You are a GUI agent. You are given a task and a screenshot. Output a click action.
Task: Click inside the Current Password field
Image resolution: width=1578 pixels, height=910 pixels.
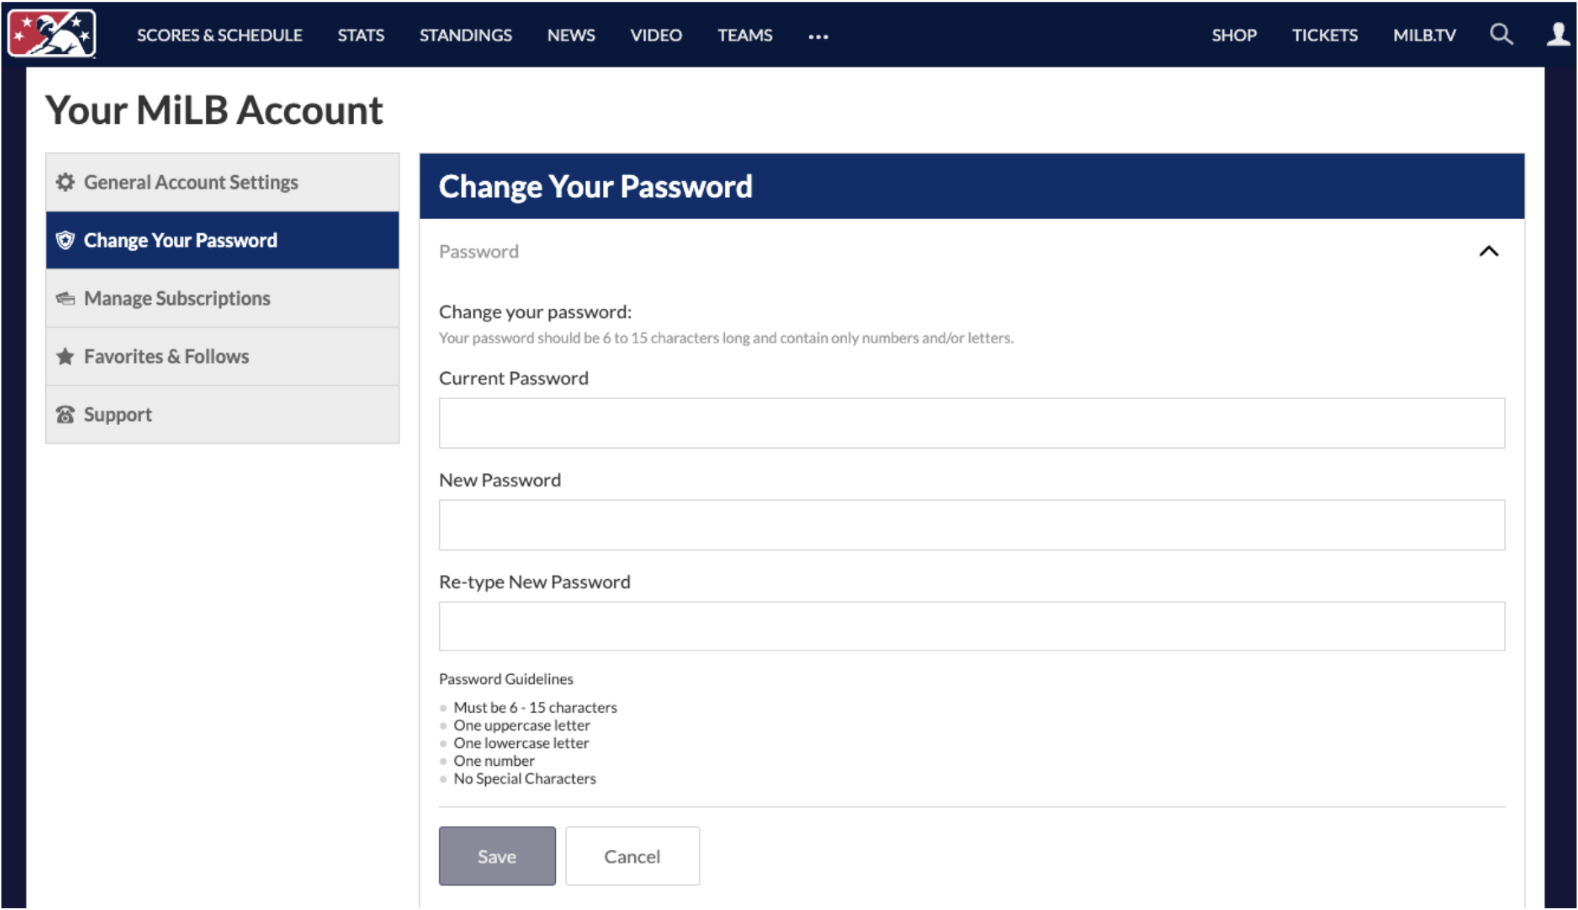971,422
